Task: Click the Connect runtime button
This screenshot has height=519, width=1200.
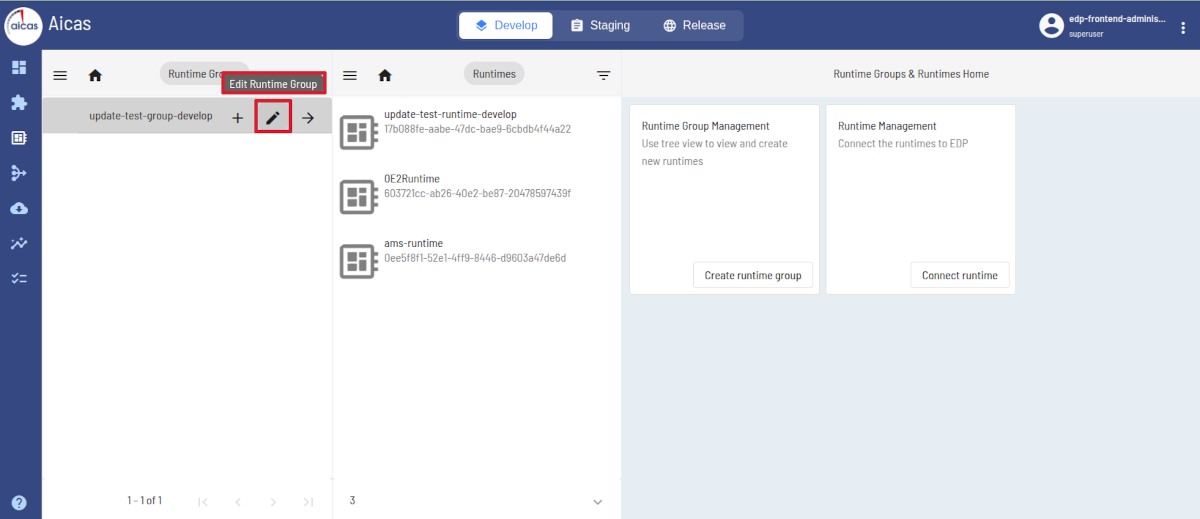Action: coord(959,275)
